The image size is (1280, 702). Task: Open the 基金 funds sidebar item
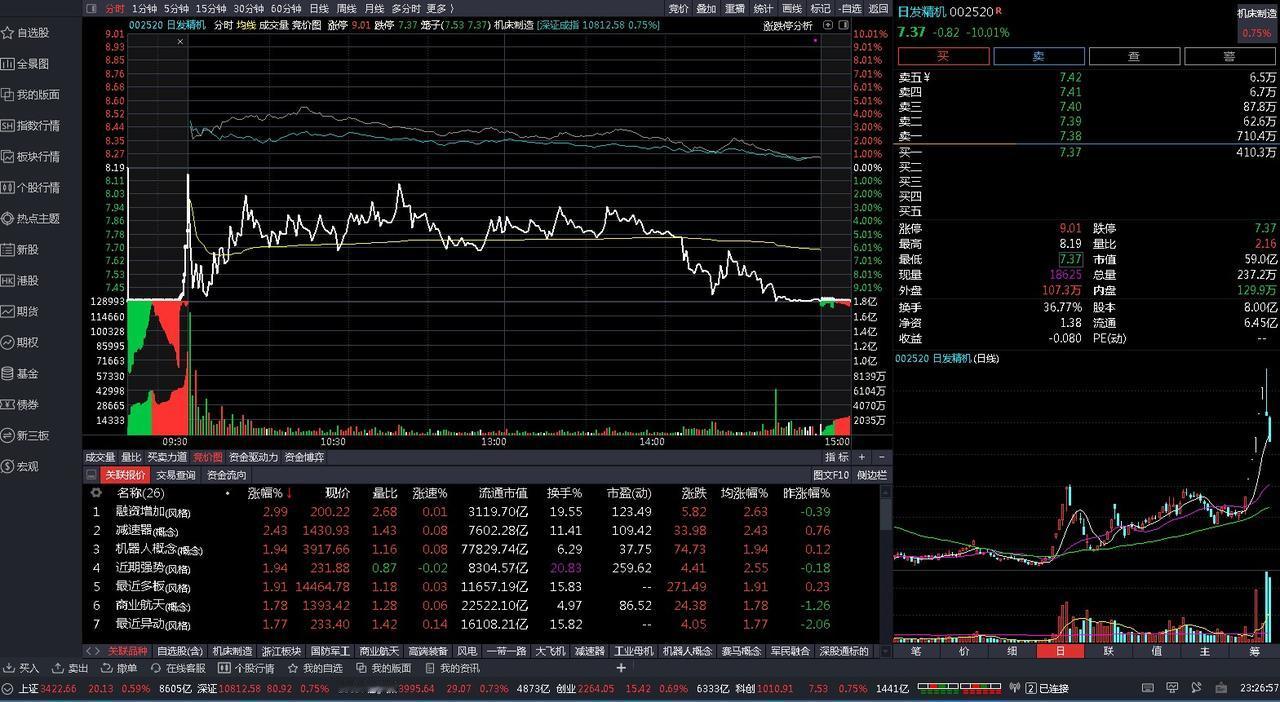(x=20, y=374)
